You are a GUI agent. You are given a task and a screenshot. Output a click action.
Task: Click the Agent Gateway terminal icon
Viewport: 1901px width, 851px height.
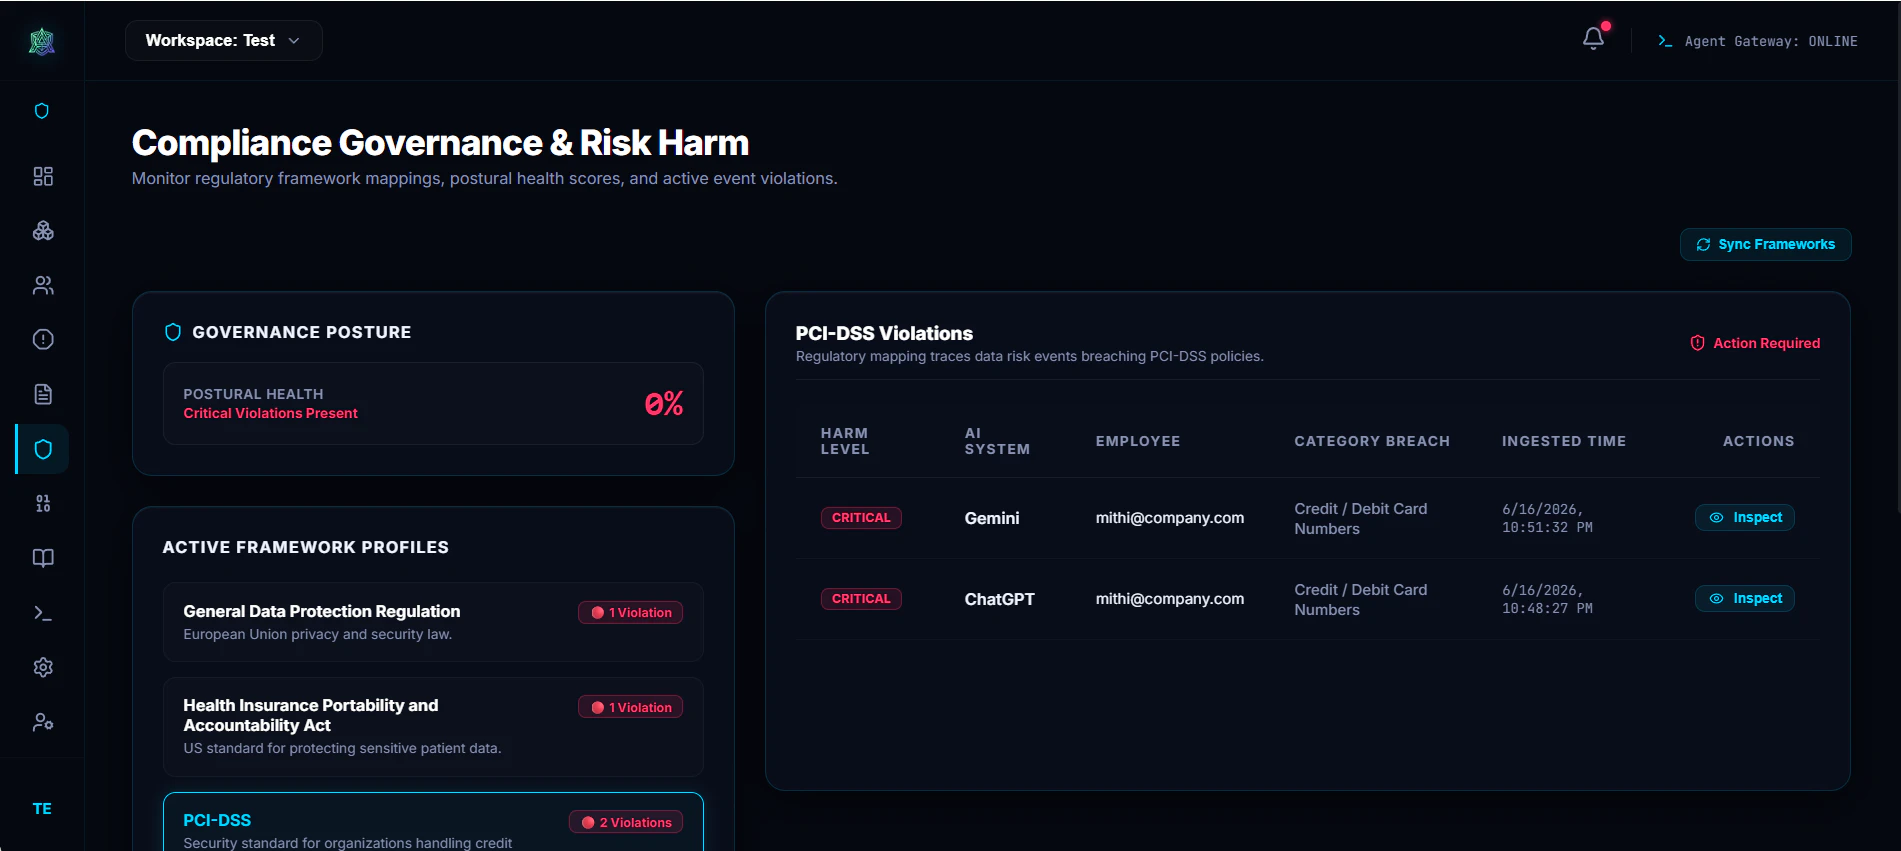click(x=1665, y=41)
